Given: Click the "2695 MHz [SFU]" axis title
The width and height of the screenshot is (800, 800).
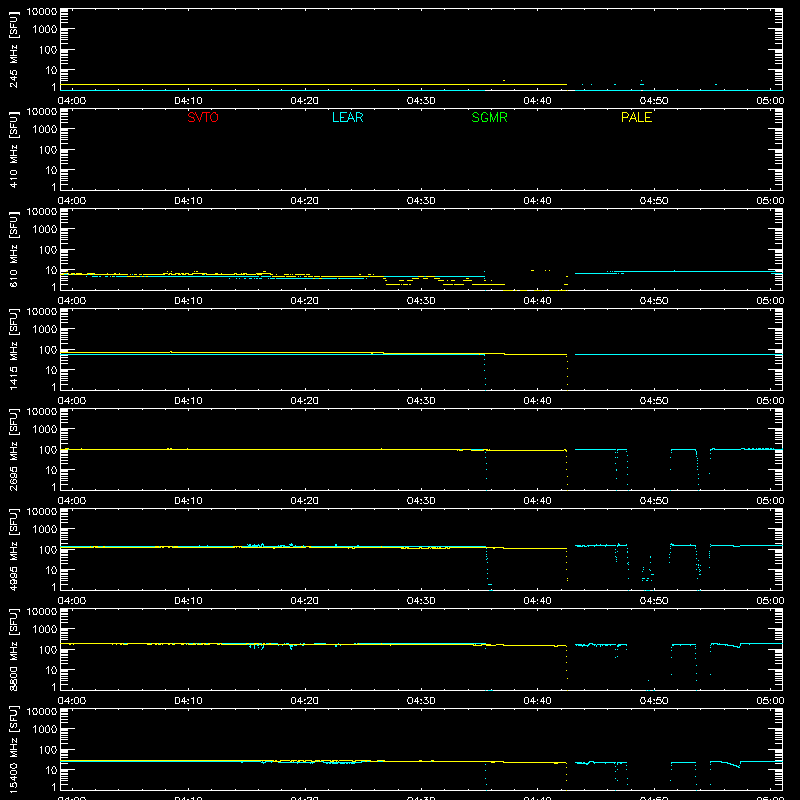Looking at the screenshot, I should [x=13, y=450].
